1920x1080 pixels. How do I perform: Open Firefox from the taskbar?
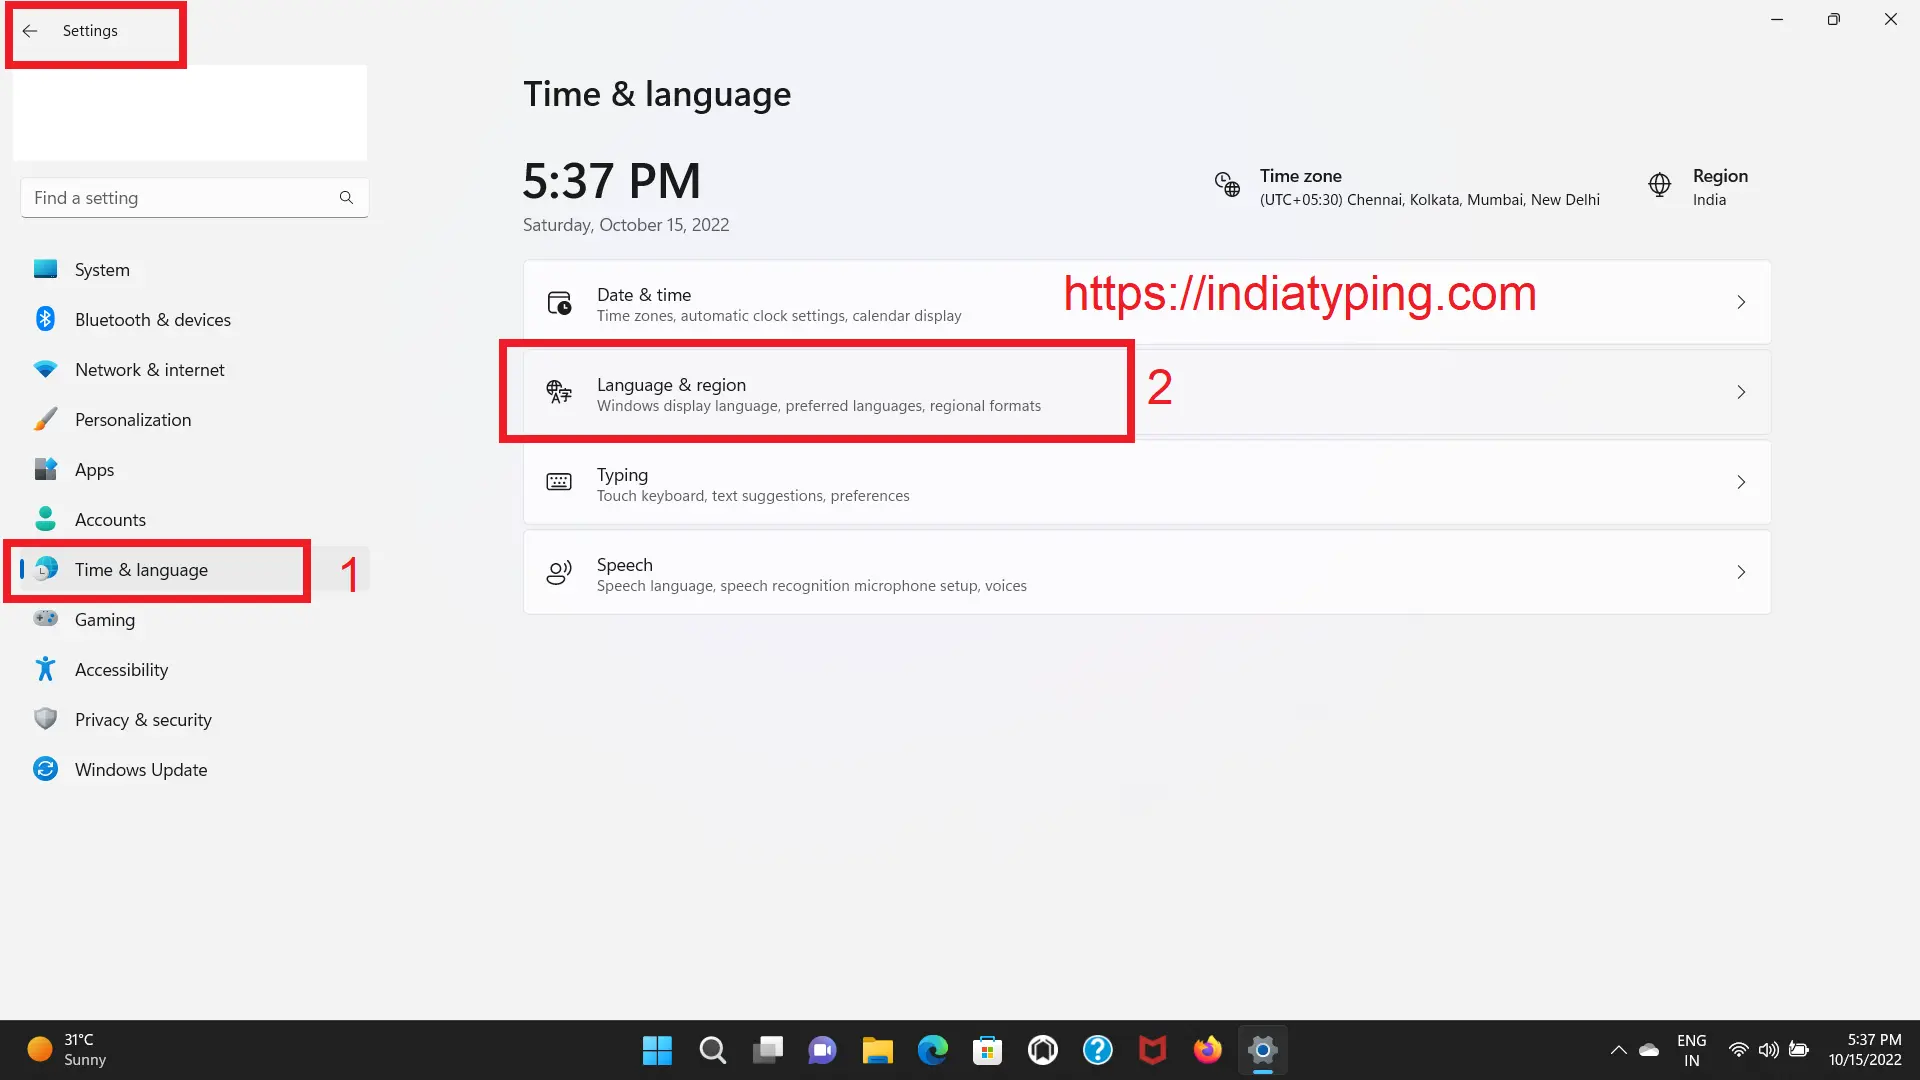click(1207, 1050)
